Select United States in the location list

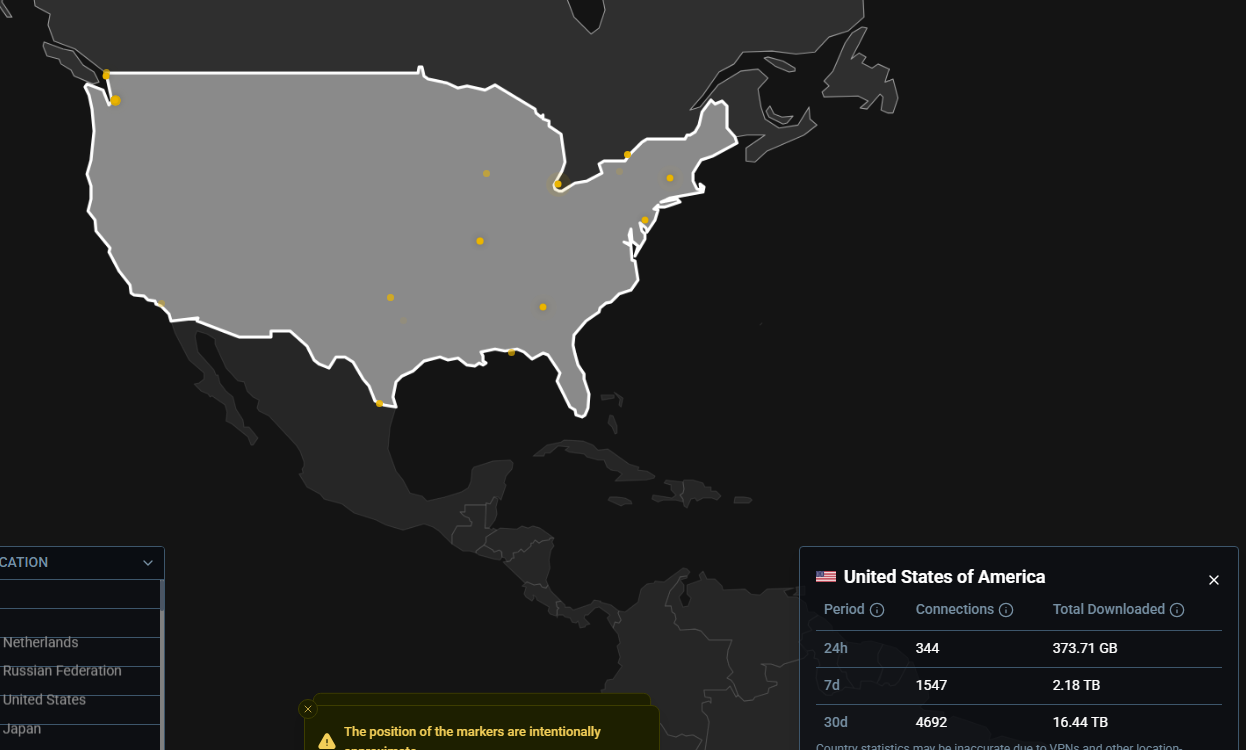coord(44,700)
